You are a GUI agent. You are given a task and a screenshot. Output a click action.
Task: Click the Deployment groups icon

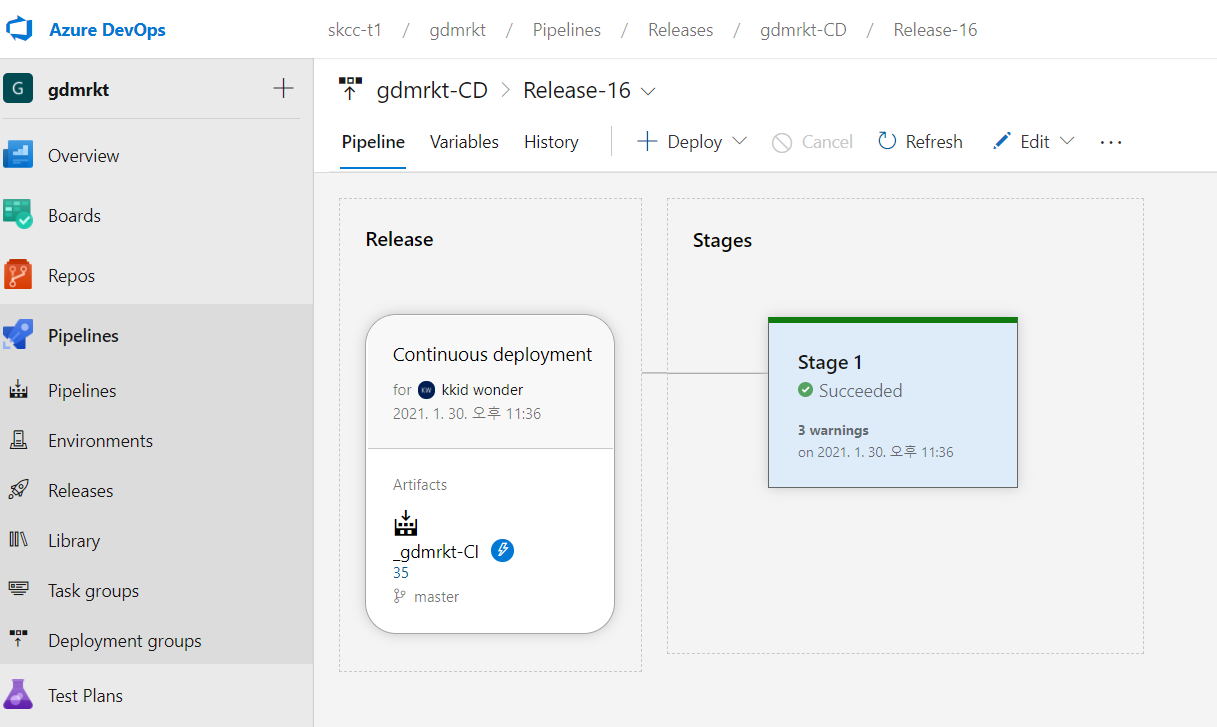tap(18, 640)
